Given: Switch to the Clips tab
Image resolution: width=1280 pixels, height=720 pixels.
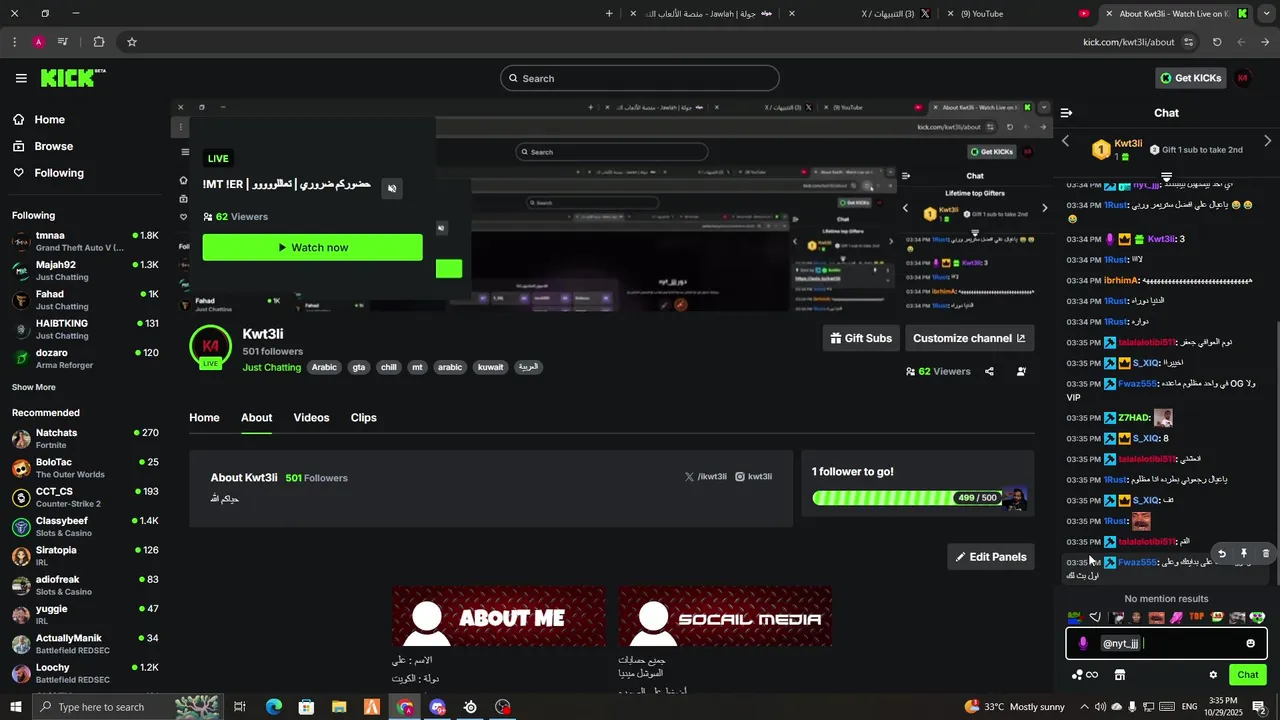Looking at the screenshot, I should 363,417.
